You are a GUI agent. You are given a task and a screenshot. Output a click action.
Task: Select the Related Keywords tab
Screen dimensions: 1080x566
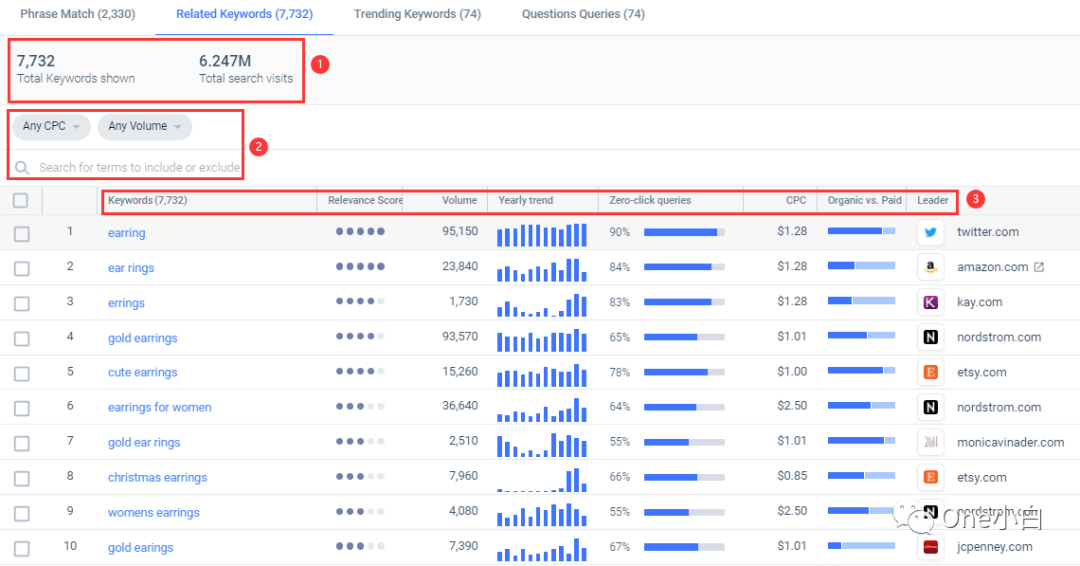point(245,14)
